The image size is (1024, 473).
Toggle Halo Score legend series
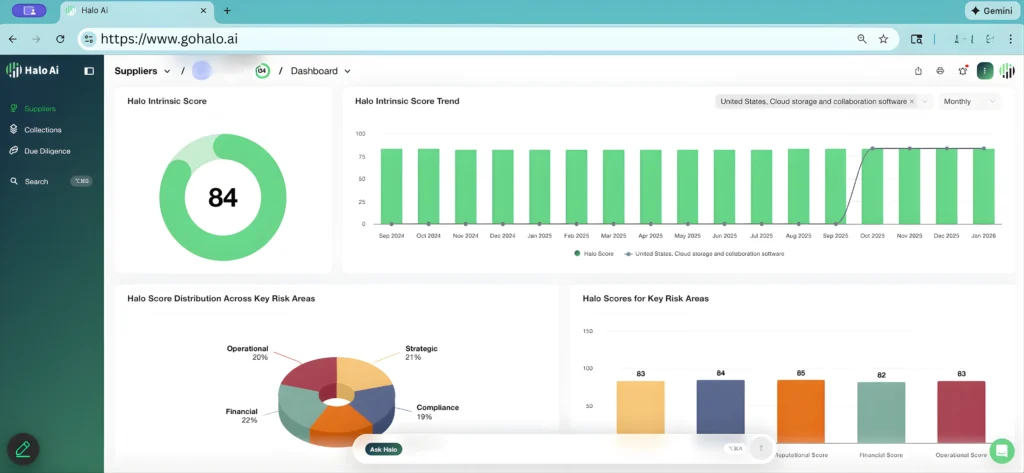pos(595,254)
